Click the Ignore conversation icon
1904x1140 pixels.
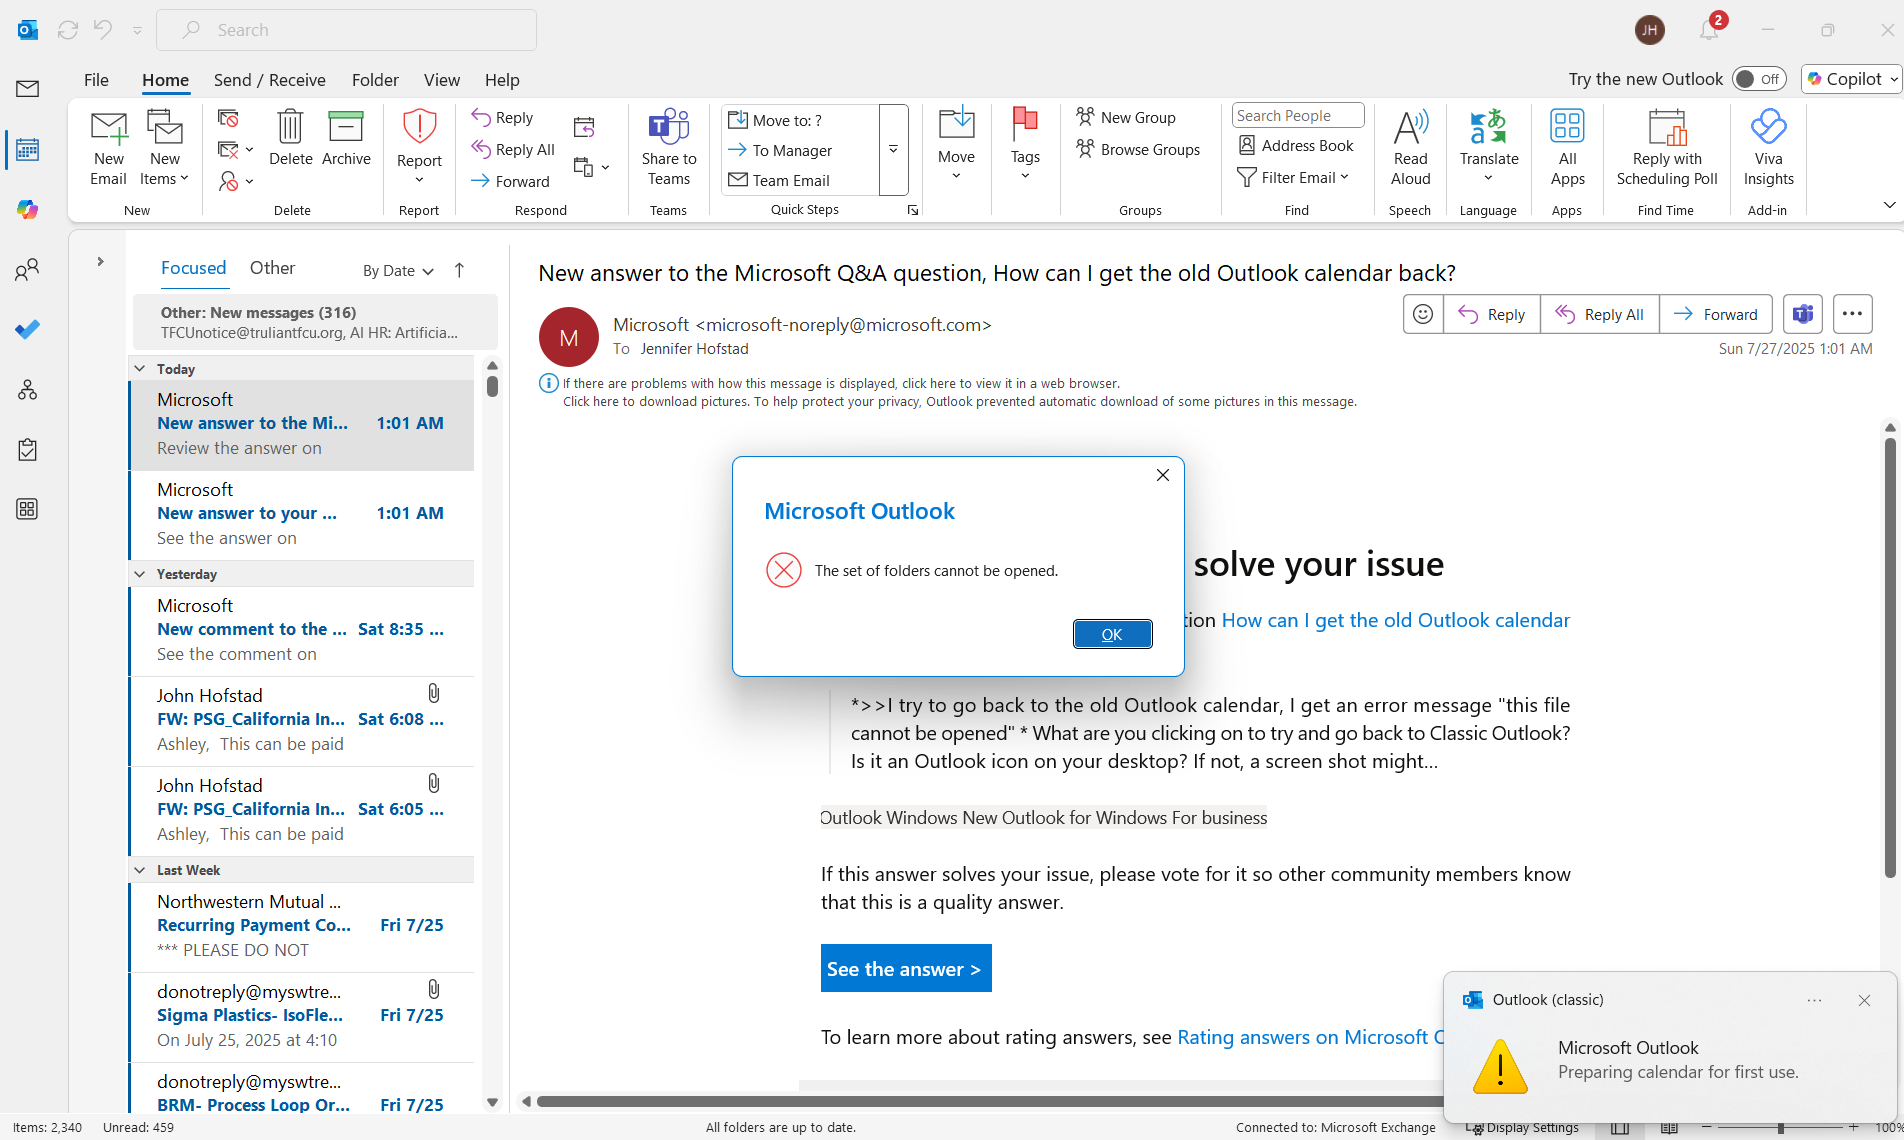coord(228,118)
